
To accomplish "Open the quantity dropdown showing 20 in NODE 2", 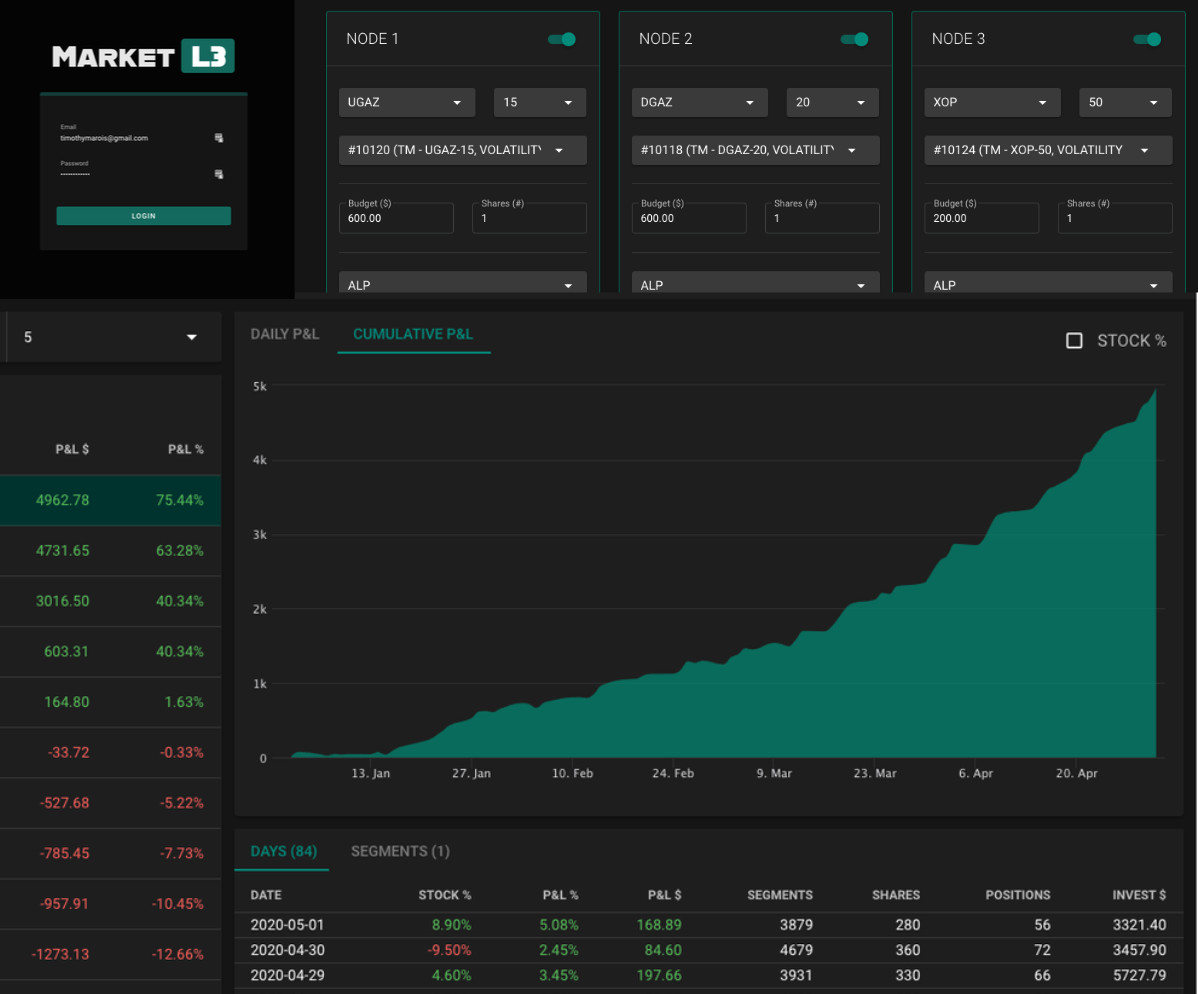I will (x=832, y=102).
